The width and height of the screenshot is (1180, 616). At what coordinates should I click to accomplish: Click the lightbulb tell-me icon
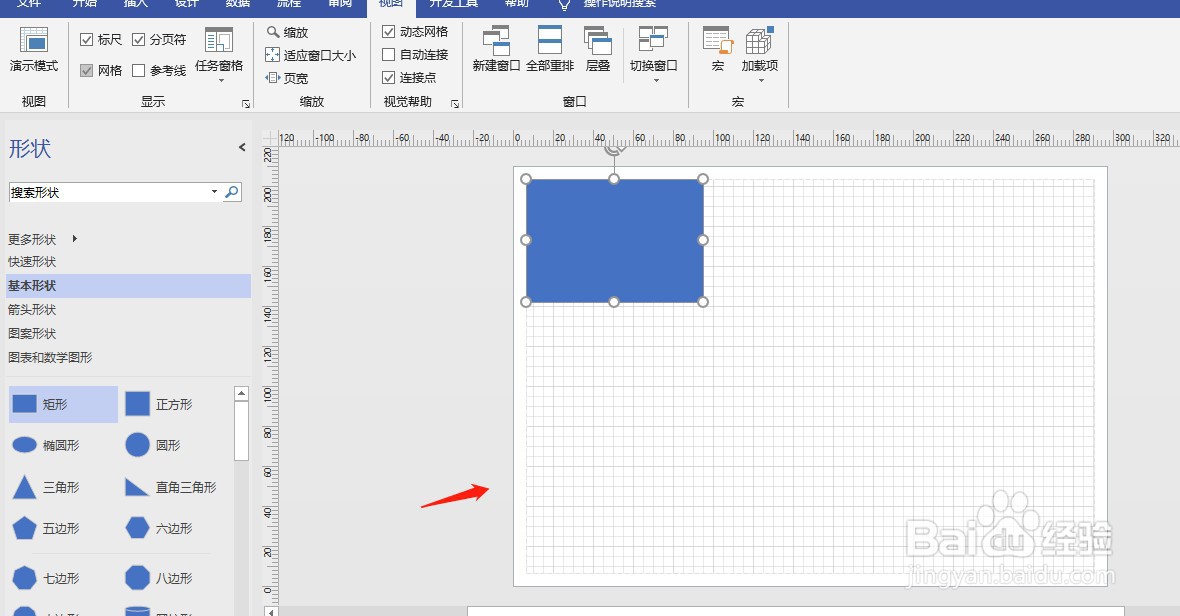pyautogui.click(x=564, y=5)
